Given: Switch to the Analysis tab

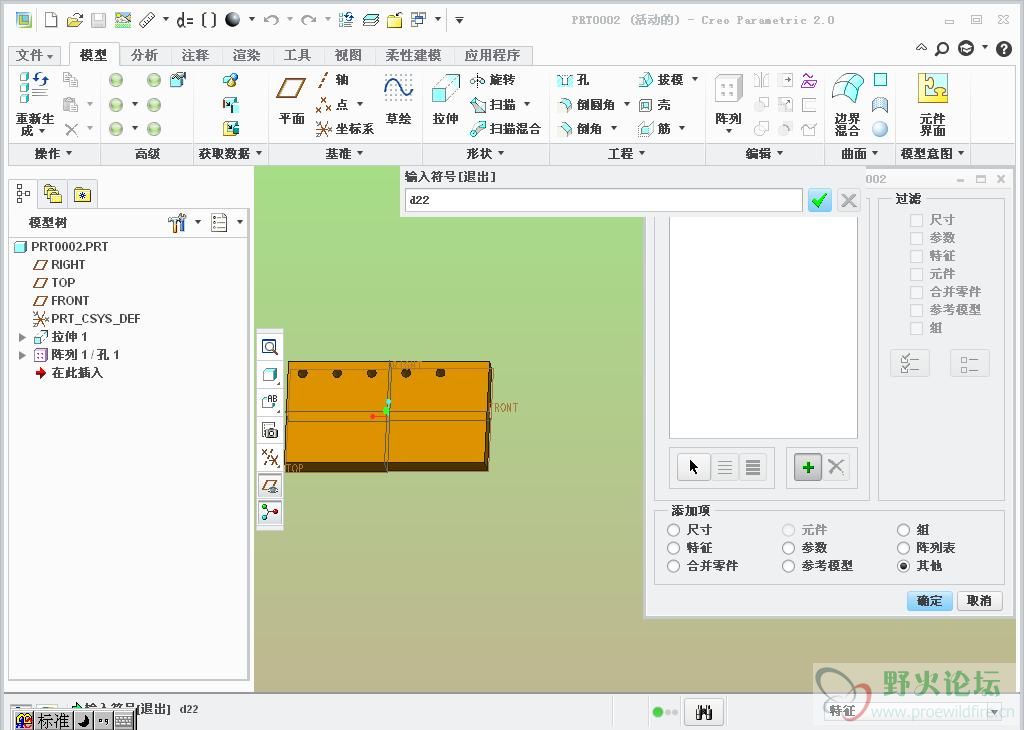Looking at the screenshot, I should pos(144,56).
